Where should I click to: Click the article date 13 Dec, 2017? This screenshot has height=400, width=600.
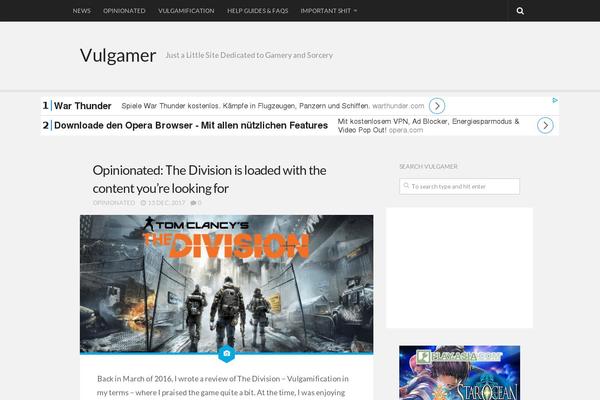click(166, 203)
